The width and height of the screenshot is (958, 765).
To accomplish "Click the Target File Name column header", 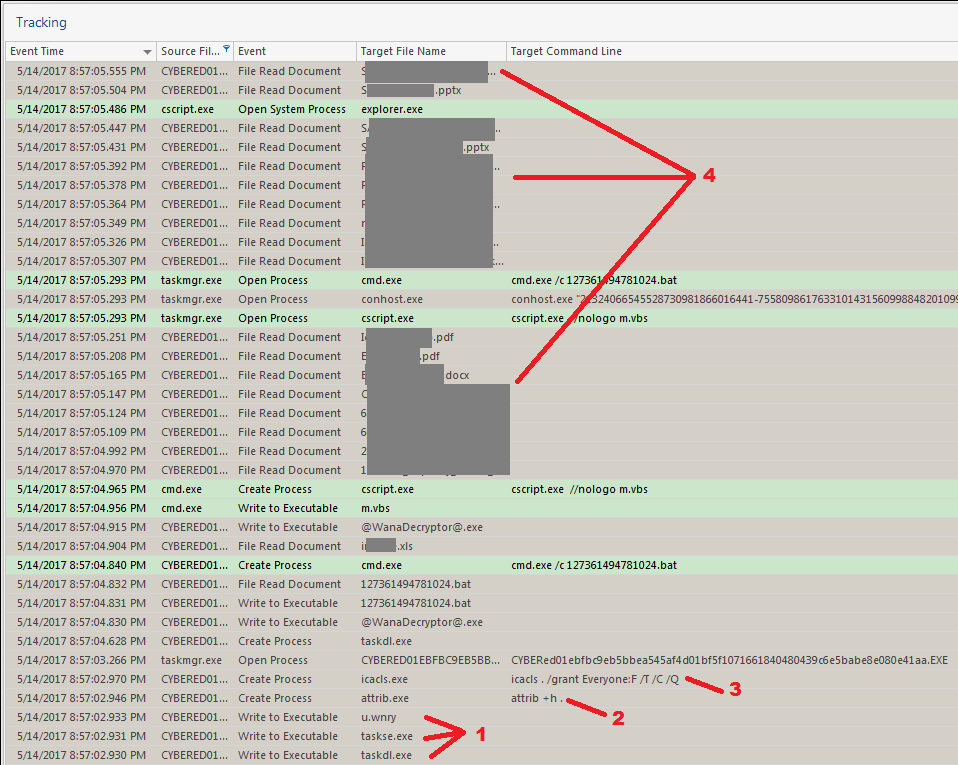I will [x=403, y=51].
